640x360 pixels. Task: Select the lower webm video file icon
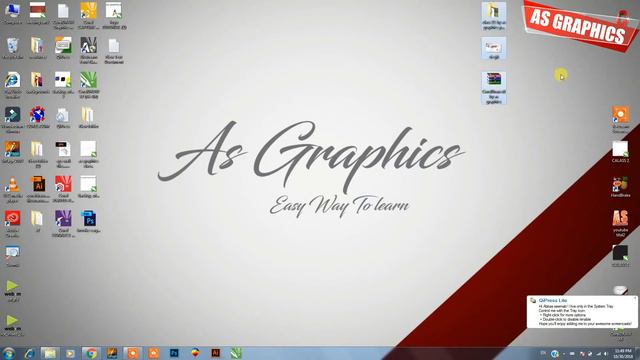pyautogui.click(x=12, y=325)
